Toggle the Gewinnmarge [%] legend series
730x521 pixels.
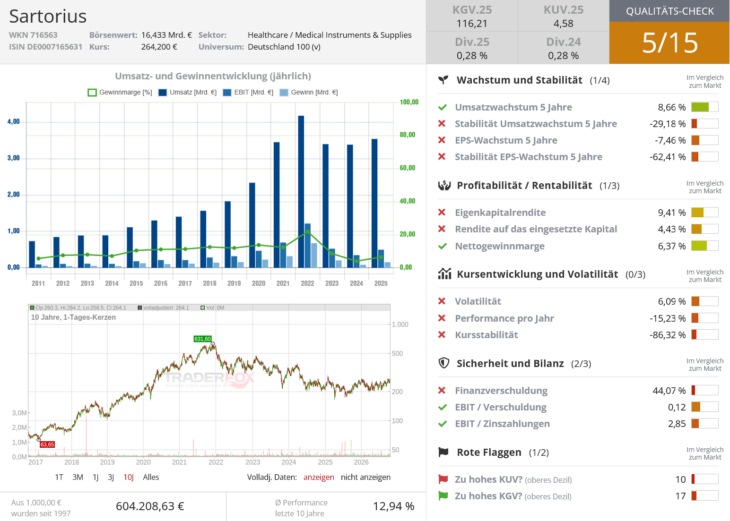pyautogui.click(x=120, y=92)
